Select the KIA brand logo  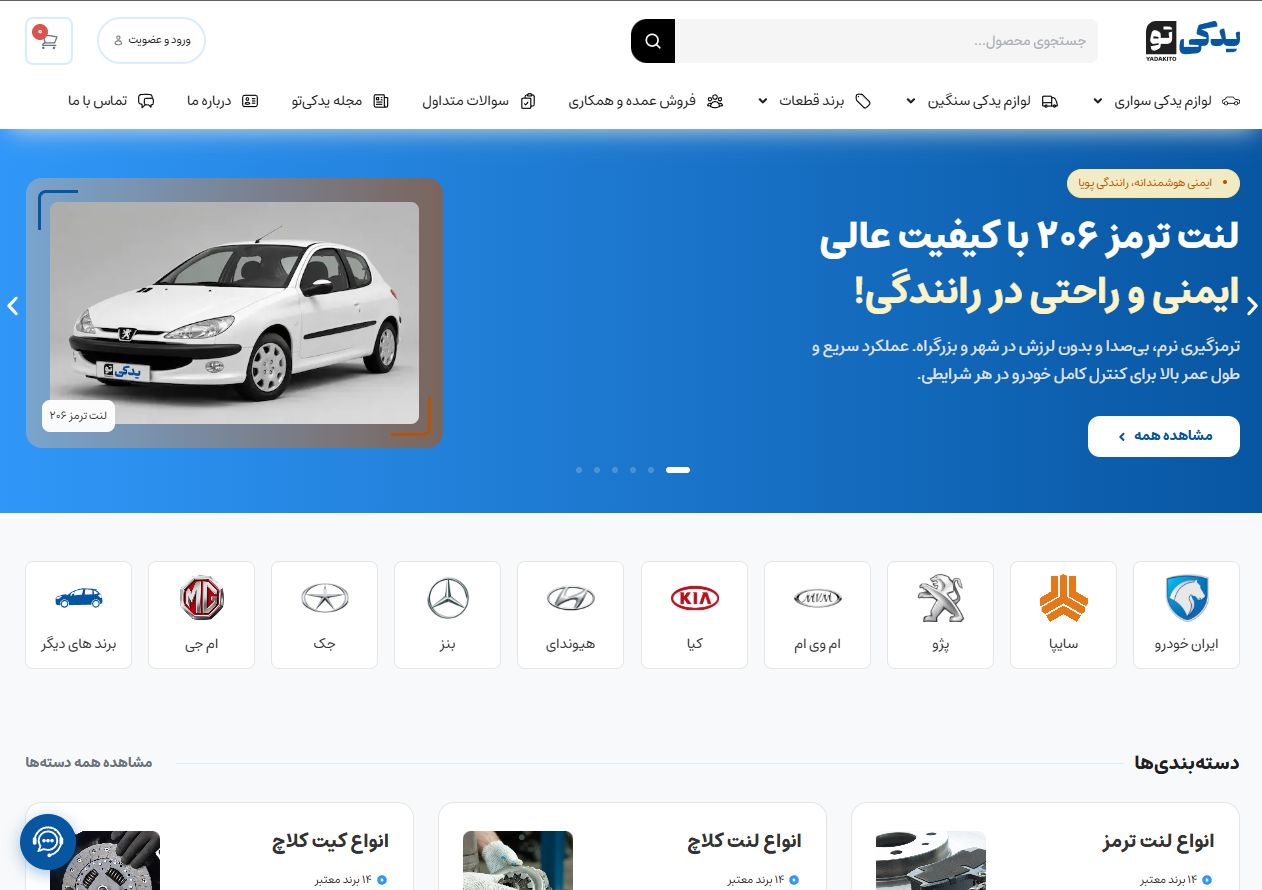(694, 599)
